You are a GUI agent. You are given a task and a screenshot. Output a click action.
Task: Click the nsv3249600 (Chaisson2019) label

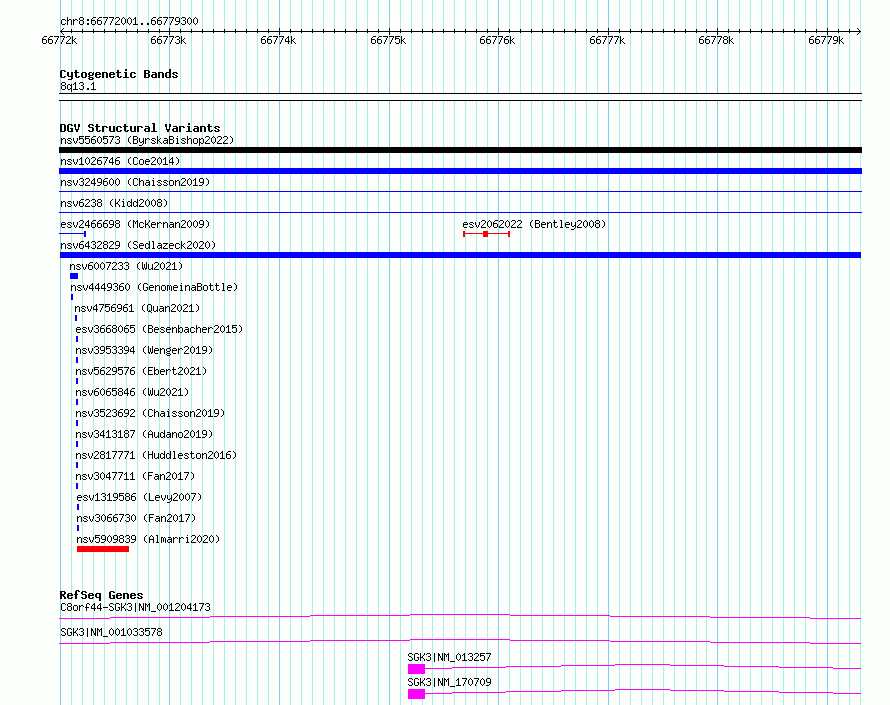click(x=135, y=182)
